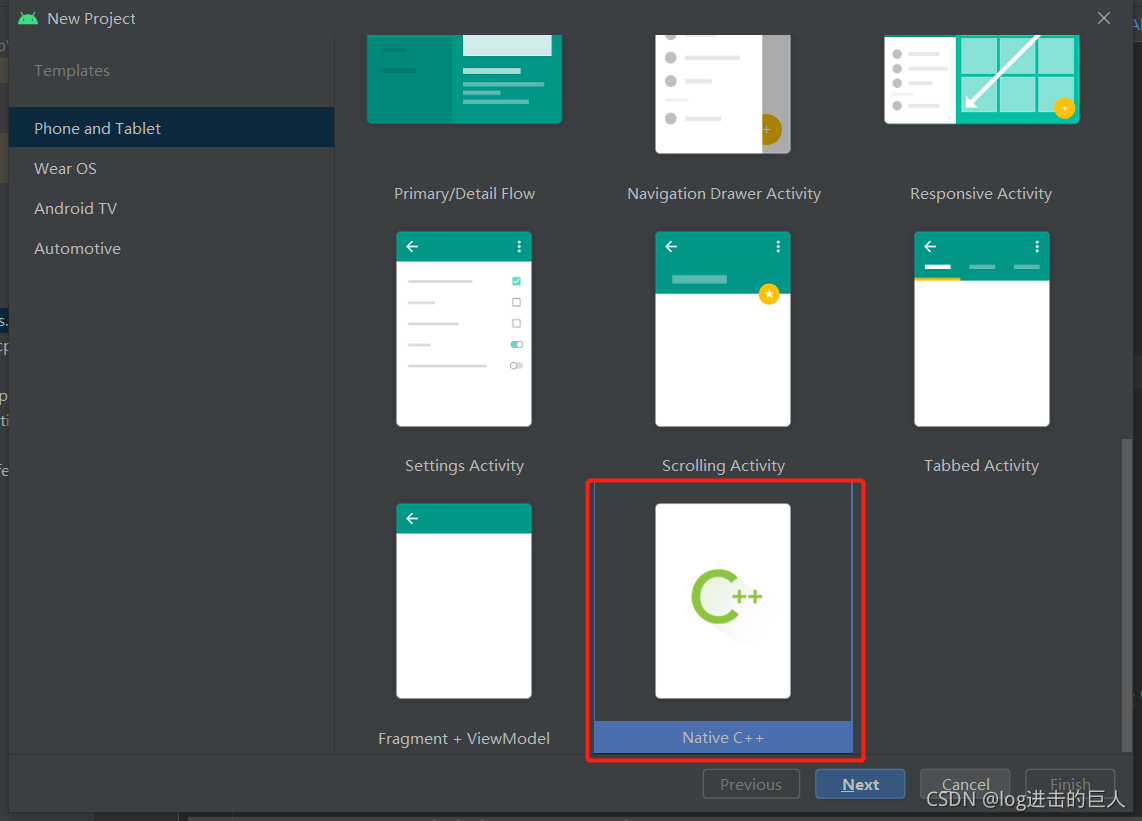This screenshot has width=1142, height=821.
Task: Select the Primary/Detail Flow template
Action: click(x=463, y=80)
